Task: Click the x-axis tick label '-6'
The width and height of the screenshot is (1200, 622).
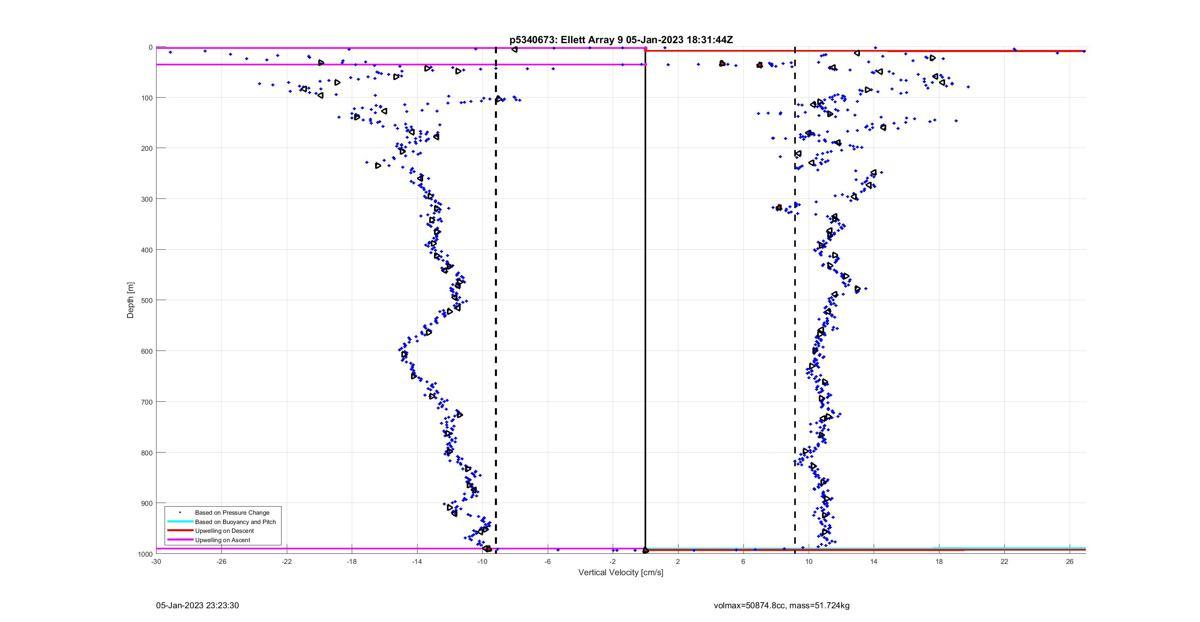Action: [x=548, y=562]
